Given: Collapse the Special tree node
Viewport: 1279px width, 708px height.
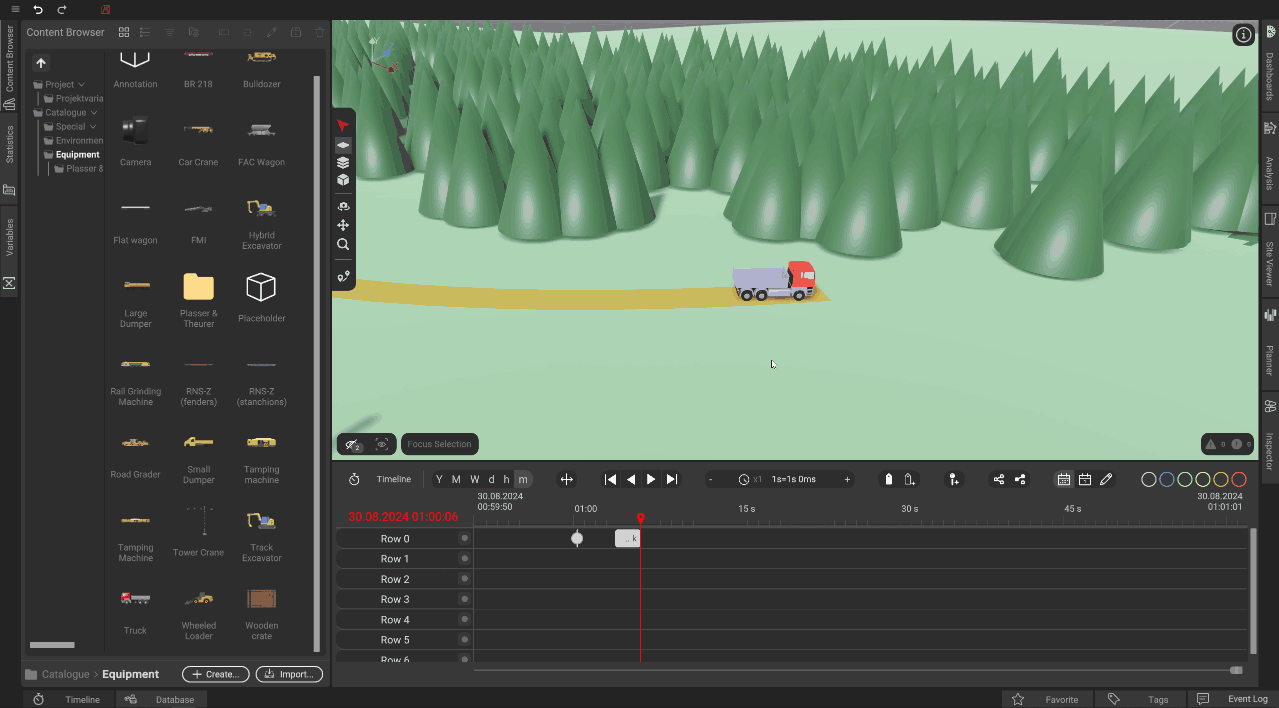Looking at the screenshot, I should pos(93,127).
